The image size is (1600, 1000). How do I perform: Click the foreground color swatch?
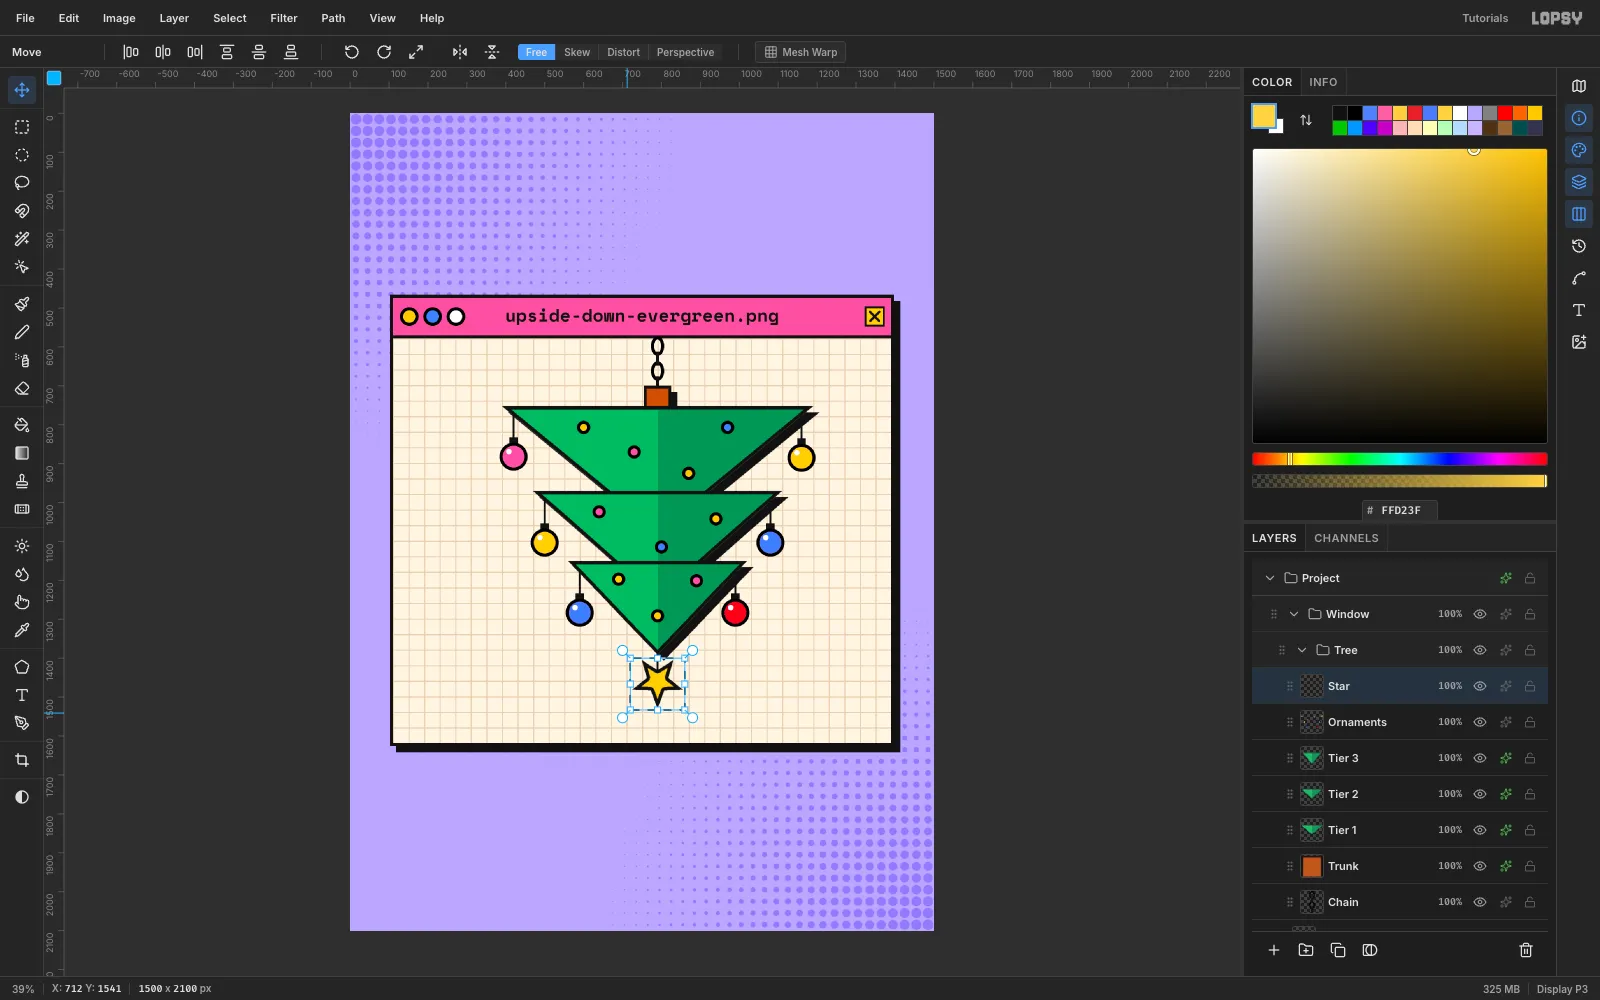pos(1264,116)
